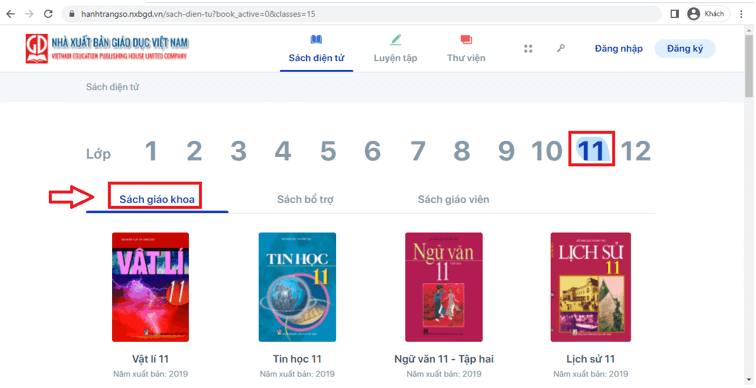This screenshot has width=756, height=388.
Task: Select highlighted grade 11 in the Lớp row
Action: click(591, 151)
